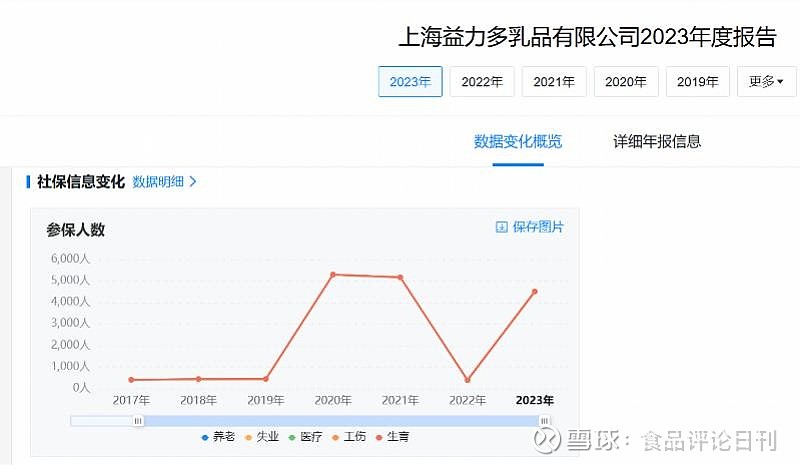The height and width of the screenshot is (465, 800).
Task: Open the 数据明细 link
Action: point(158,182)
